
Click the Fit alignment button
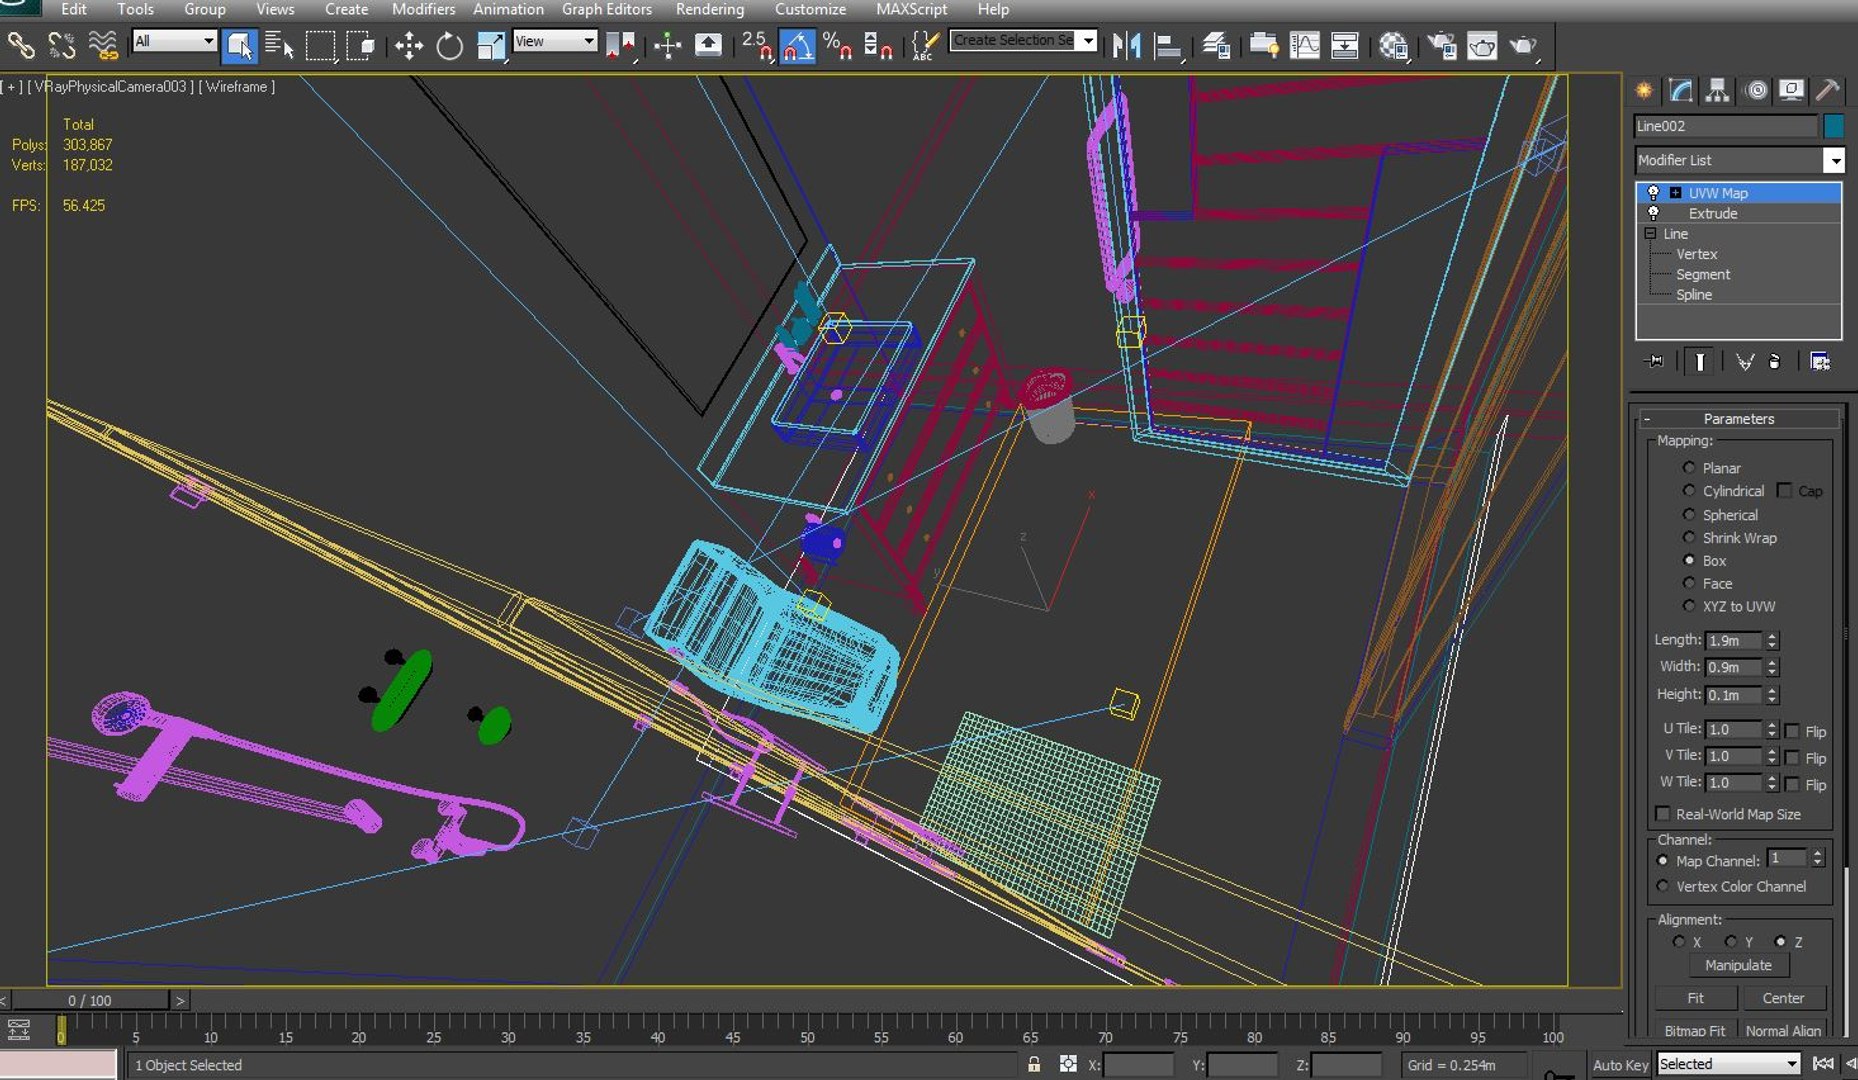coord(1695,998)
